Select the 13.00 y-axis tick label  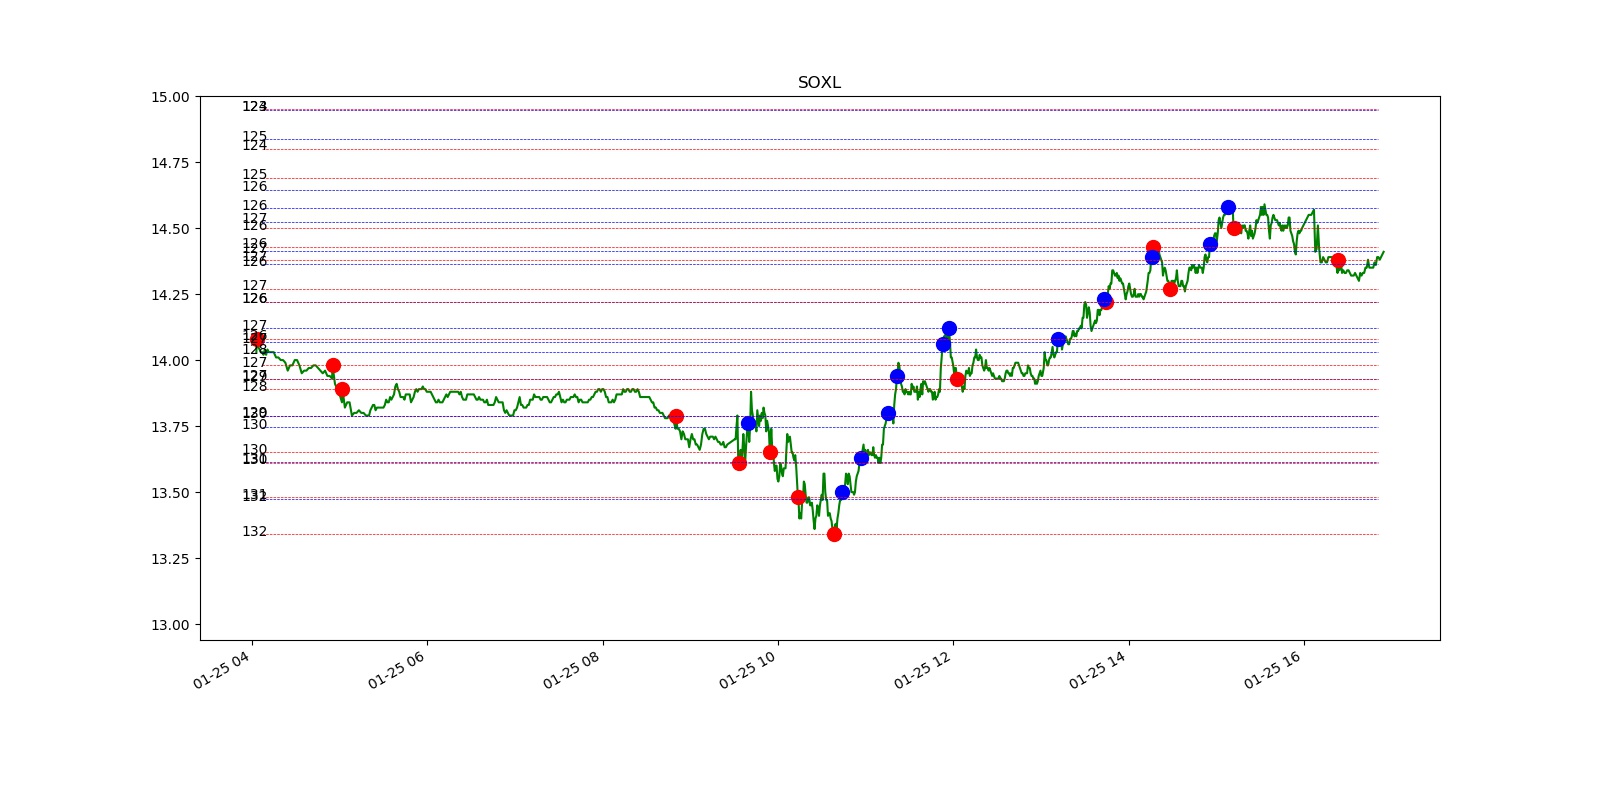click(x=170, y=625)
